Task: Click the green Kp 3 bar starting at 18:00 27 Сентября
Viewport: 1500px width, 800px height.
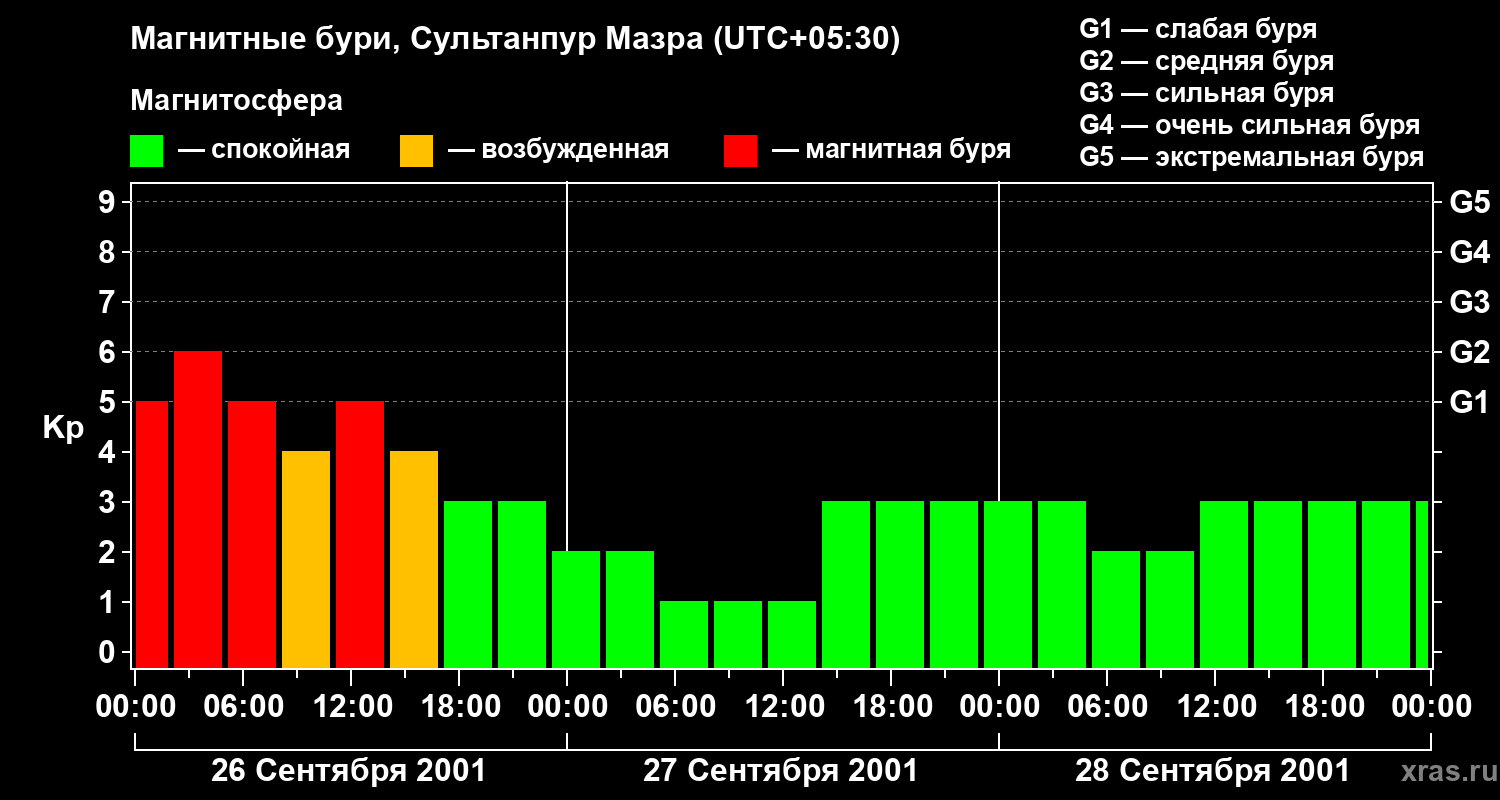Action: [900, 584]
